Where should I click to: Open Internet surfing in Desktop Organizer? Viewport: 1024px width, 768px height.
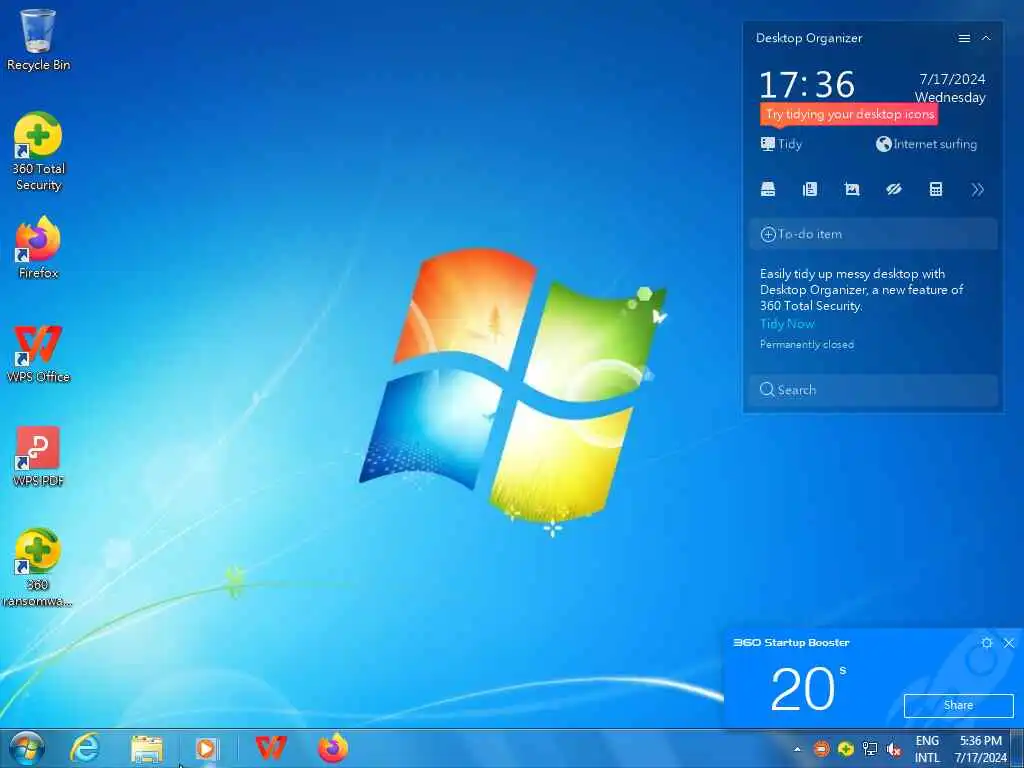point(927,144)
